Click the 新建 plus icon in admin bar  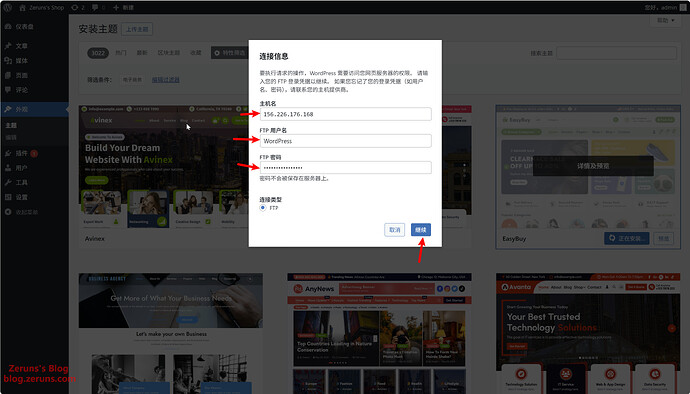tap(116, 7)
